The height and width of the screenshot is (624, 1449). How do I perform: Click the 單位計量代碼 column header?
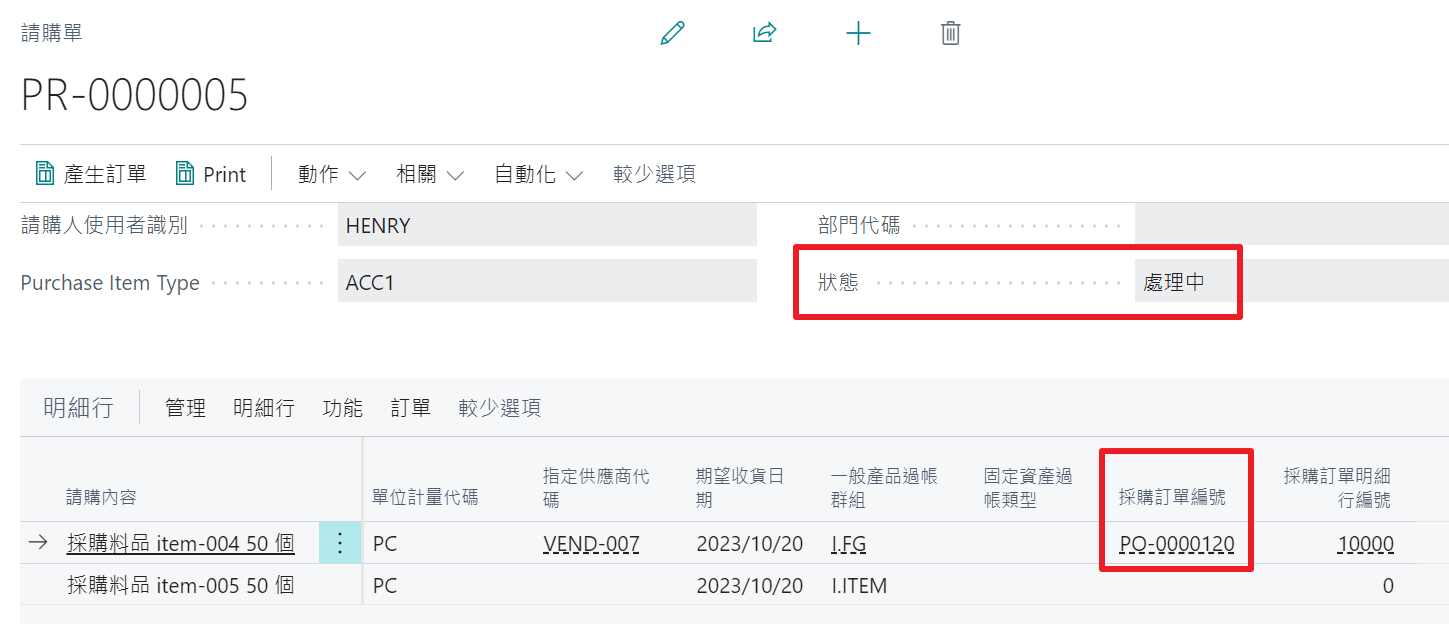(425, 497)
